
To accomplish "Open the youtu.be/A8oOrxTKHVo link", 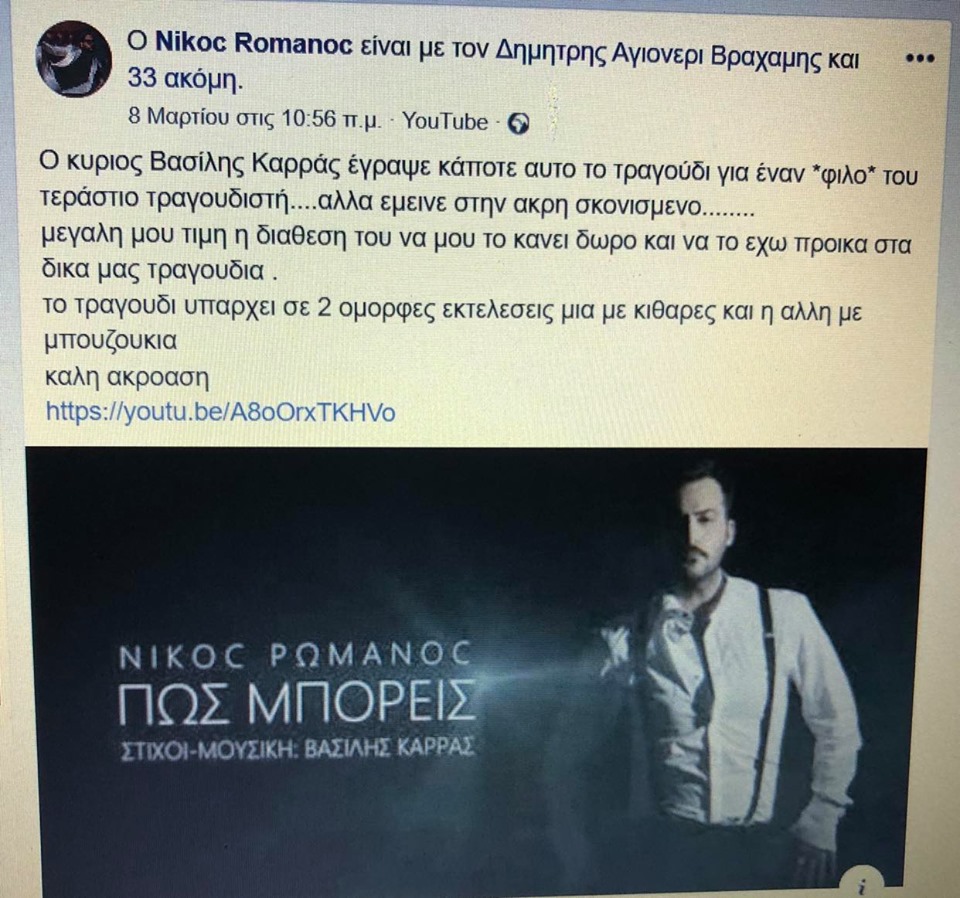I will click(x=220, y=411).
